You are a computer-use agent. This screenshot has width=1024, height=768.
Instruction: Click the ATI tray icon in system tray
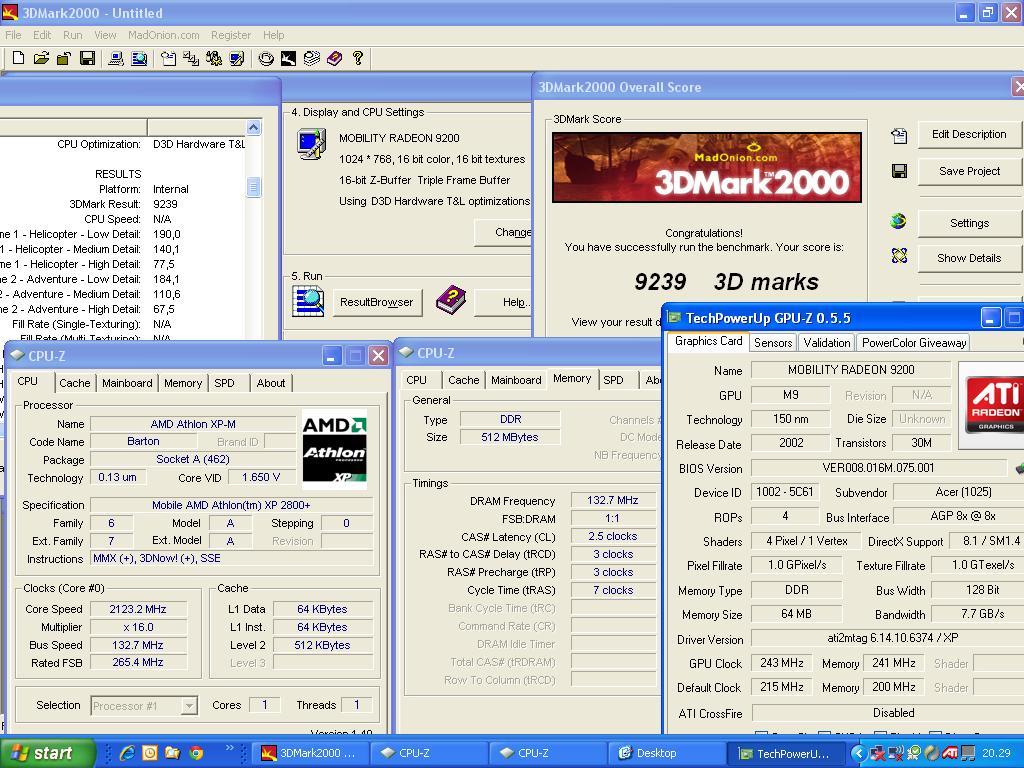point(950,754)
